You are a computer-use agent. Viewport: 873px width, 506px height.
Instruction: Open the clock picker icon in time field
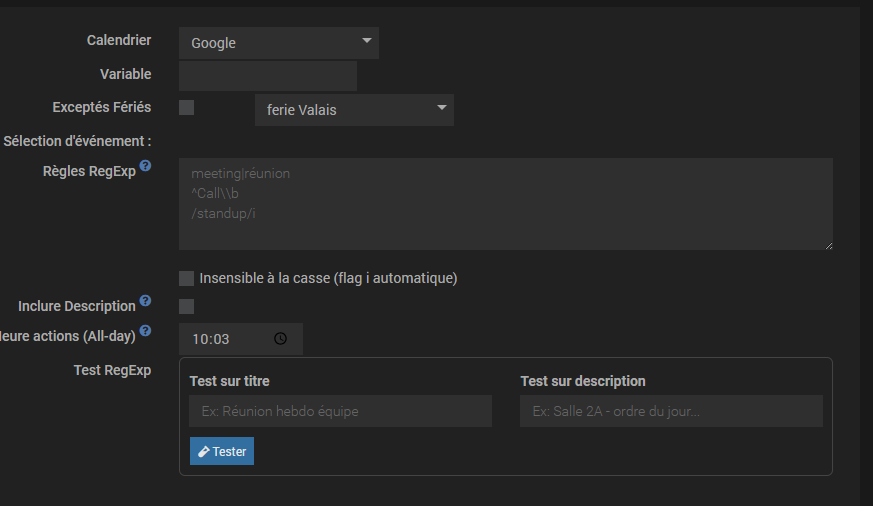280,339
